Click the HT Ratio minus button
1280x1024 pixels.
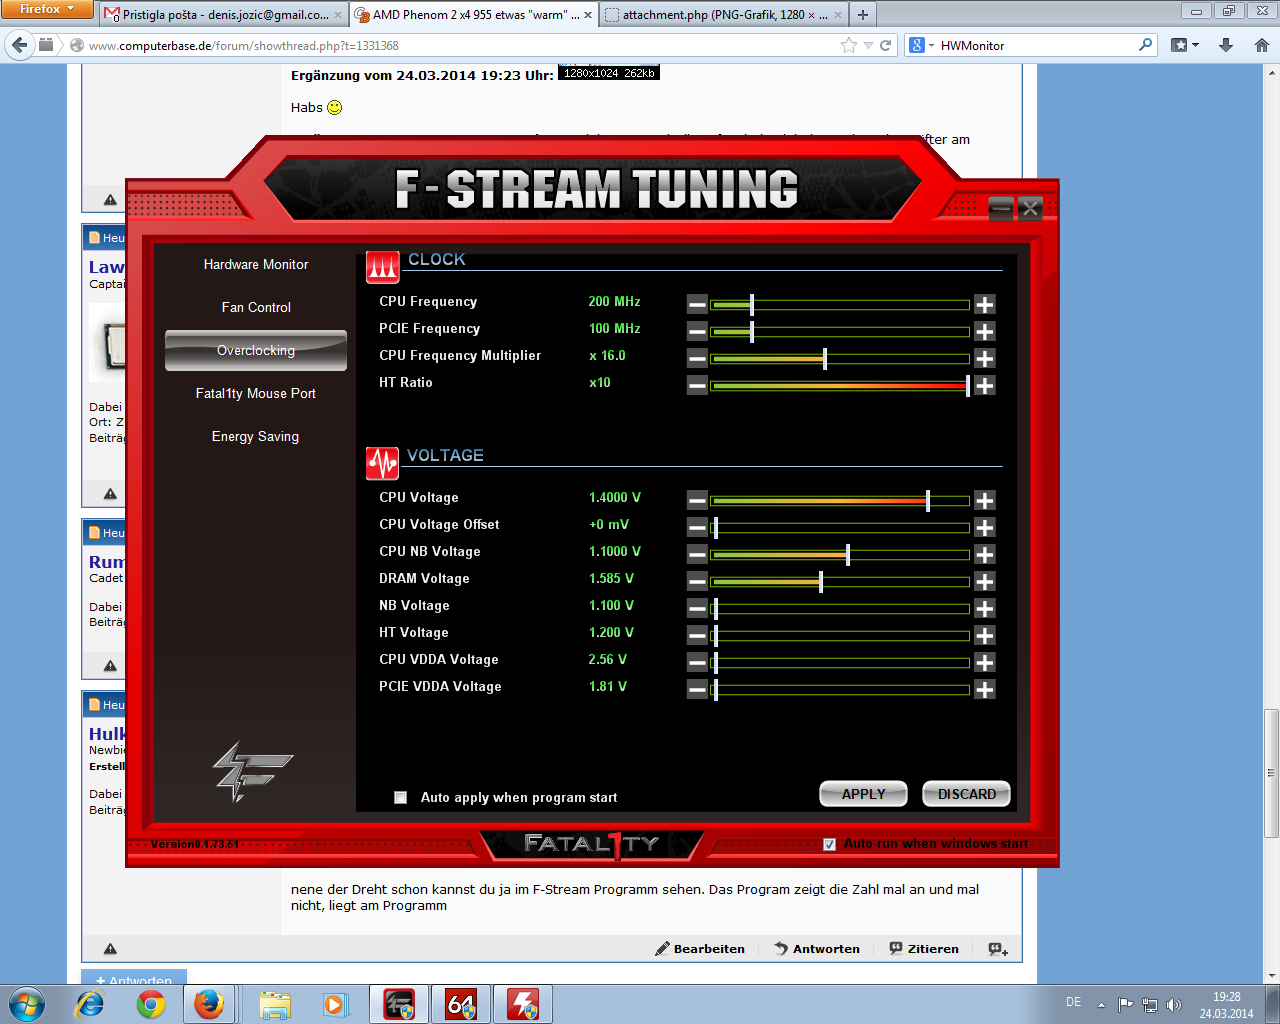tap(697, 386)
